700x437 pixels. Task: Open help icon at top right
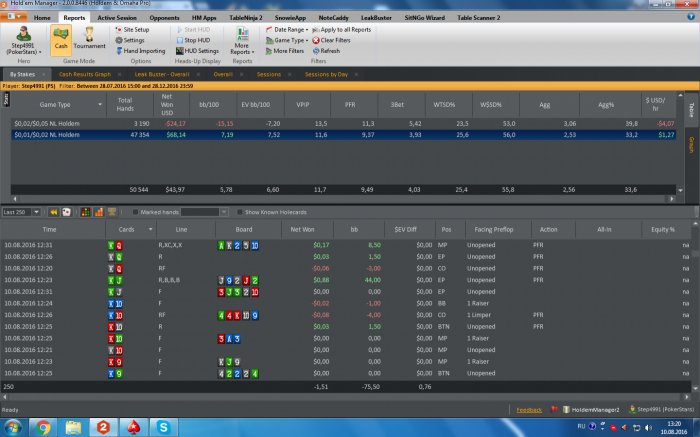tap(691, 17)
